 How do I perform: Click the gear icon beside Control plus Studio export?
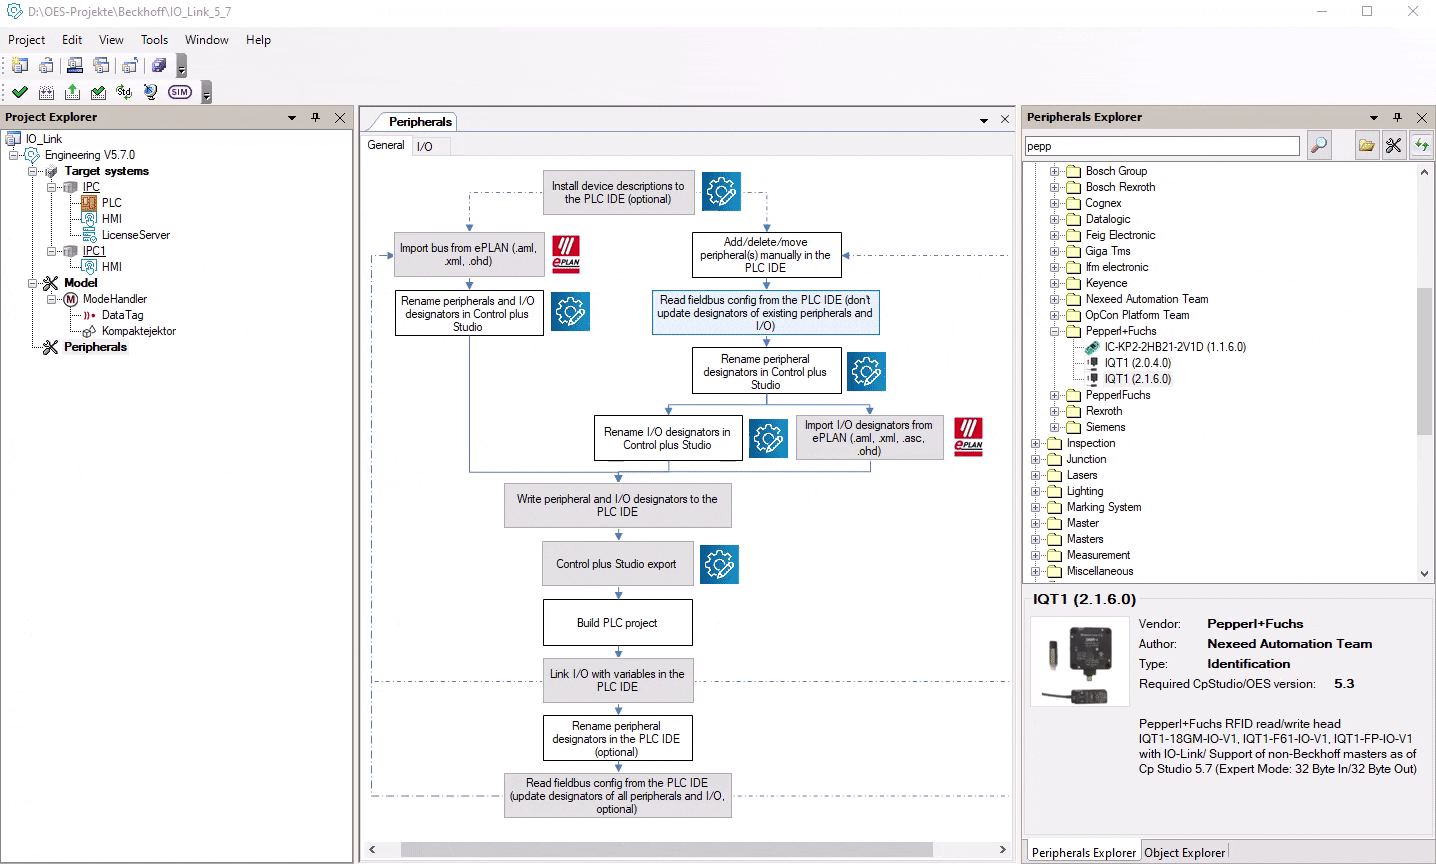(x=719, y=564)
